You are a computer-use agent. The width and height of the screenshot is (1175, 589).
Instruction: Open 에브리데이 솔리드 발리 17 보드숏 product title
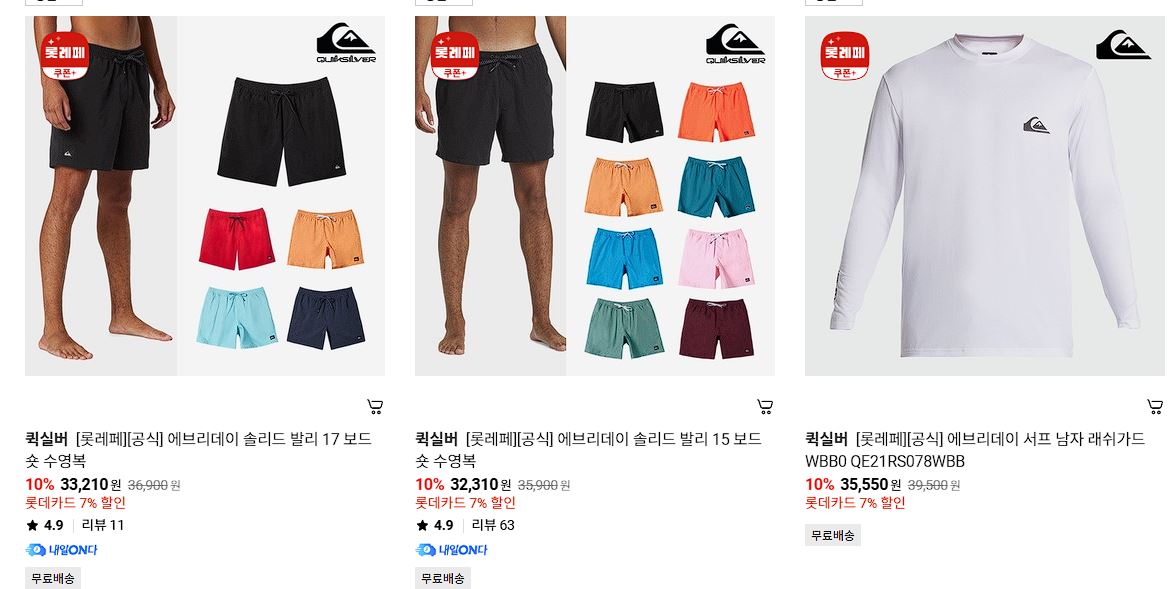point(199,450)
